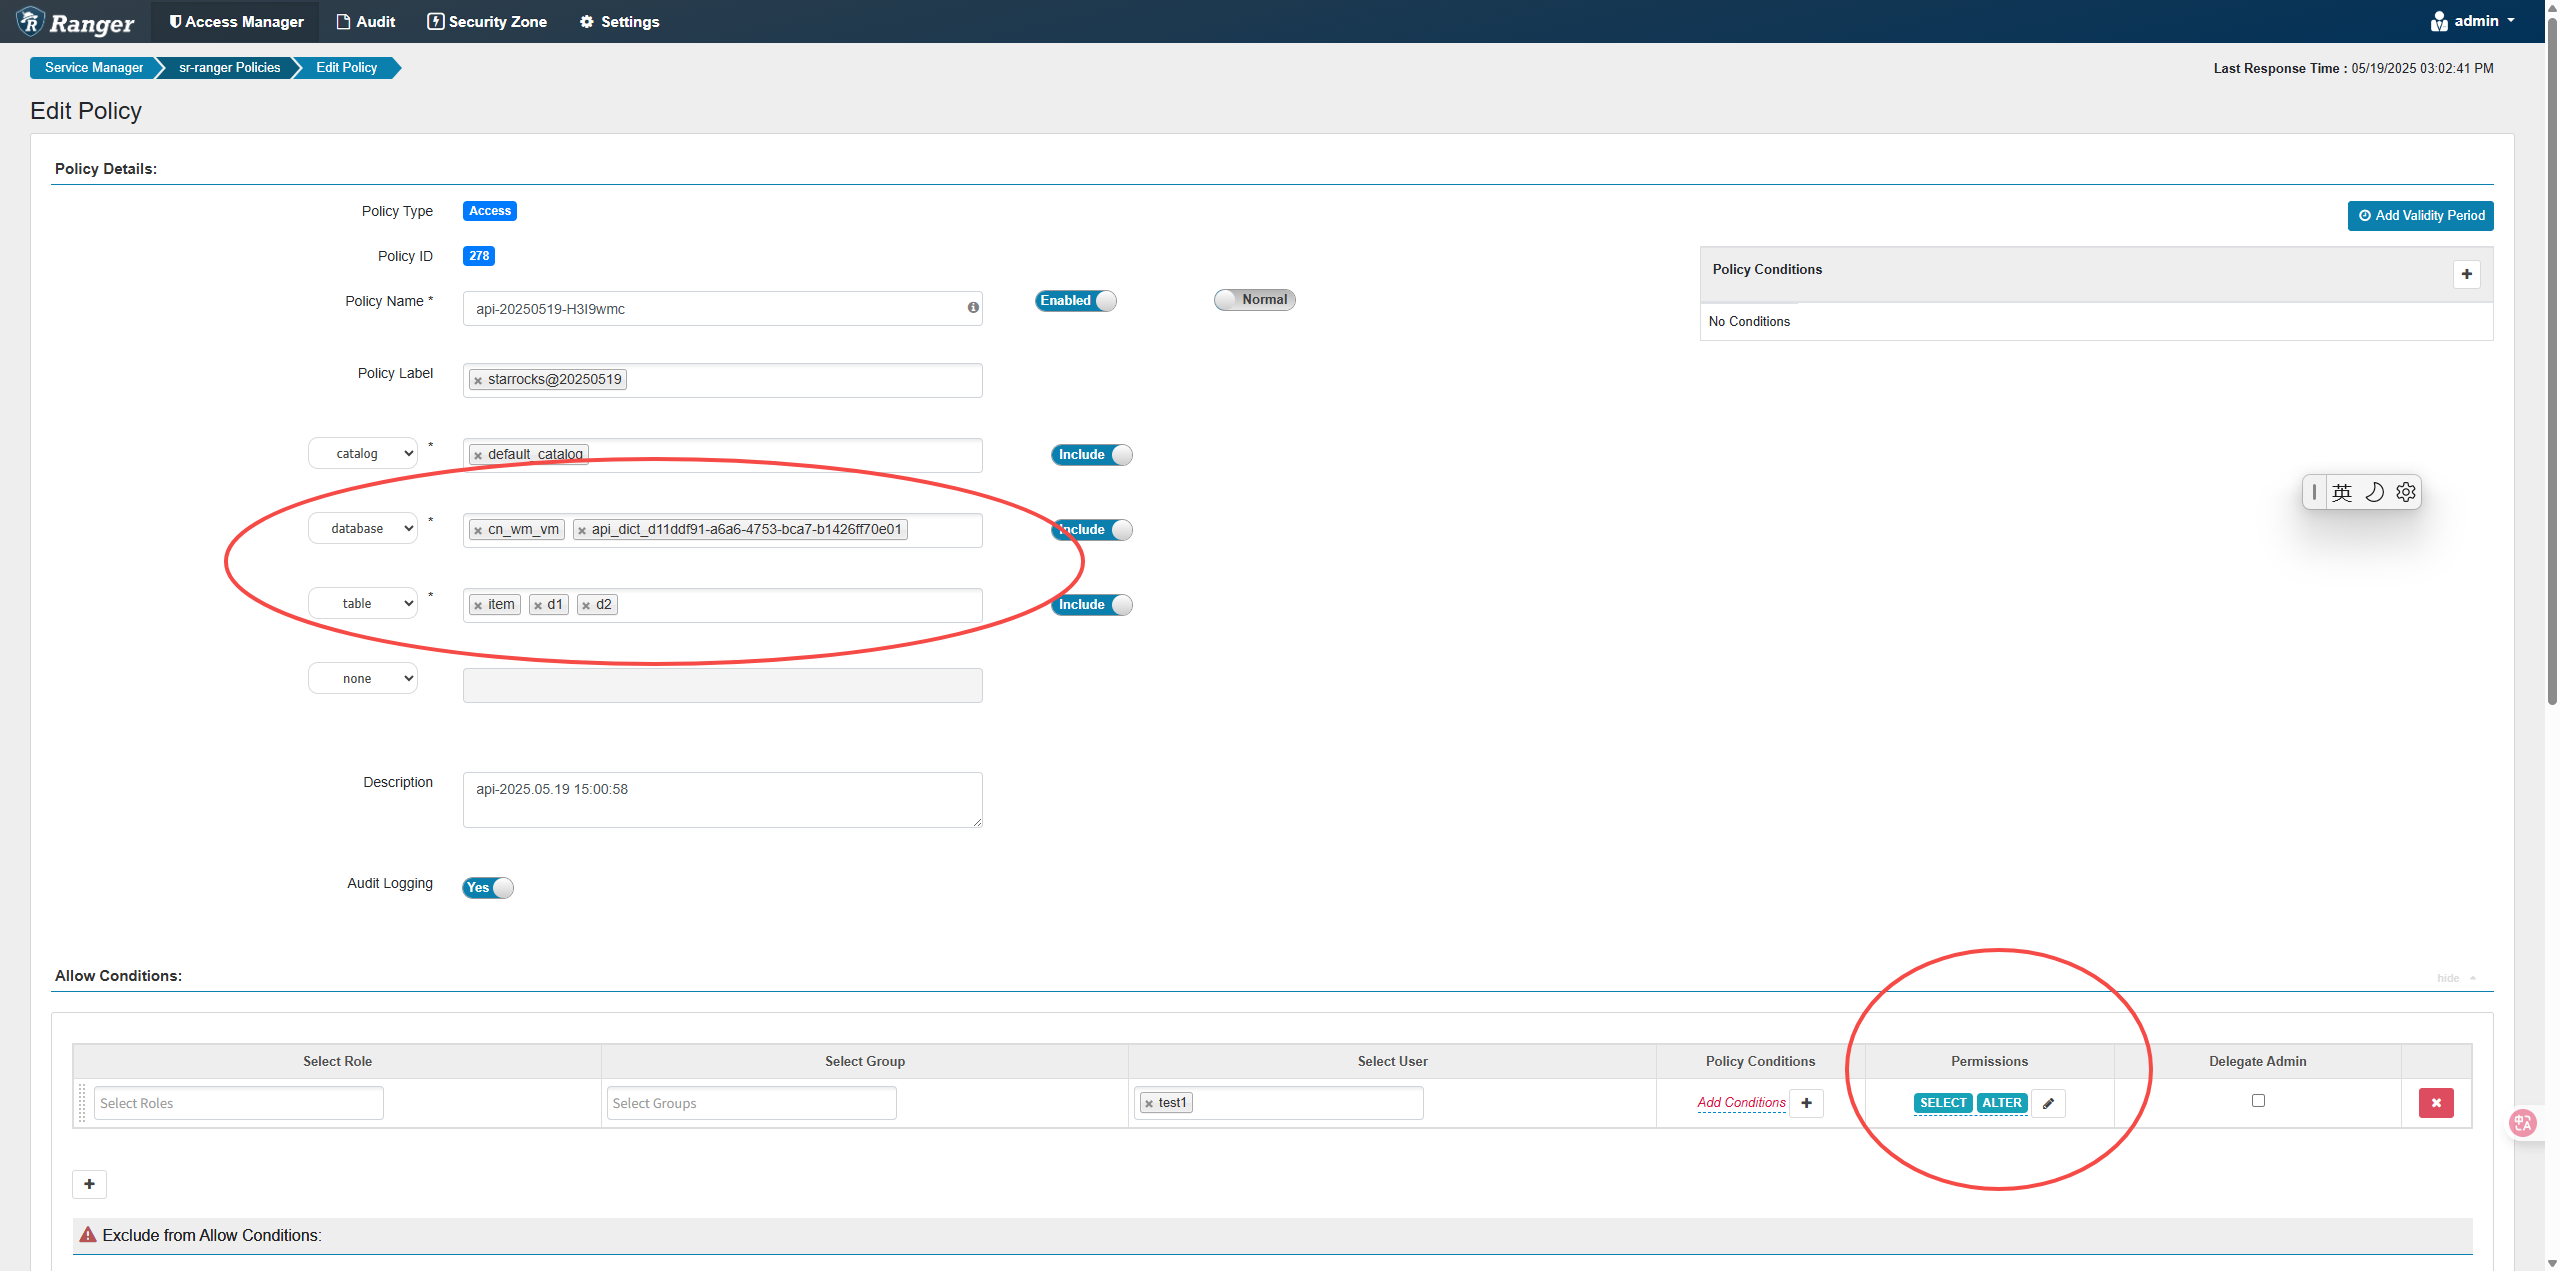The image size is (2560, 1271).
Task: Remove api_dict database tag
Action: 582,531
